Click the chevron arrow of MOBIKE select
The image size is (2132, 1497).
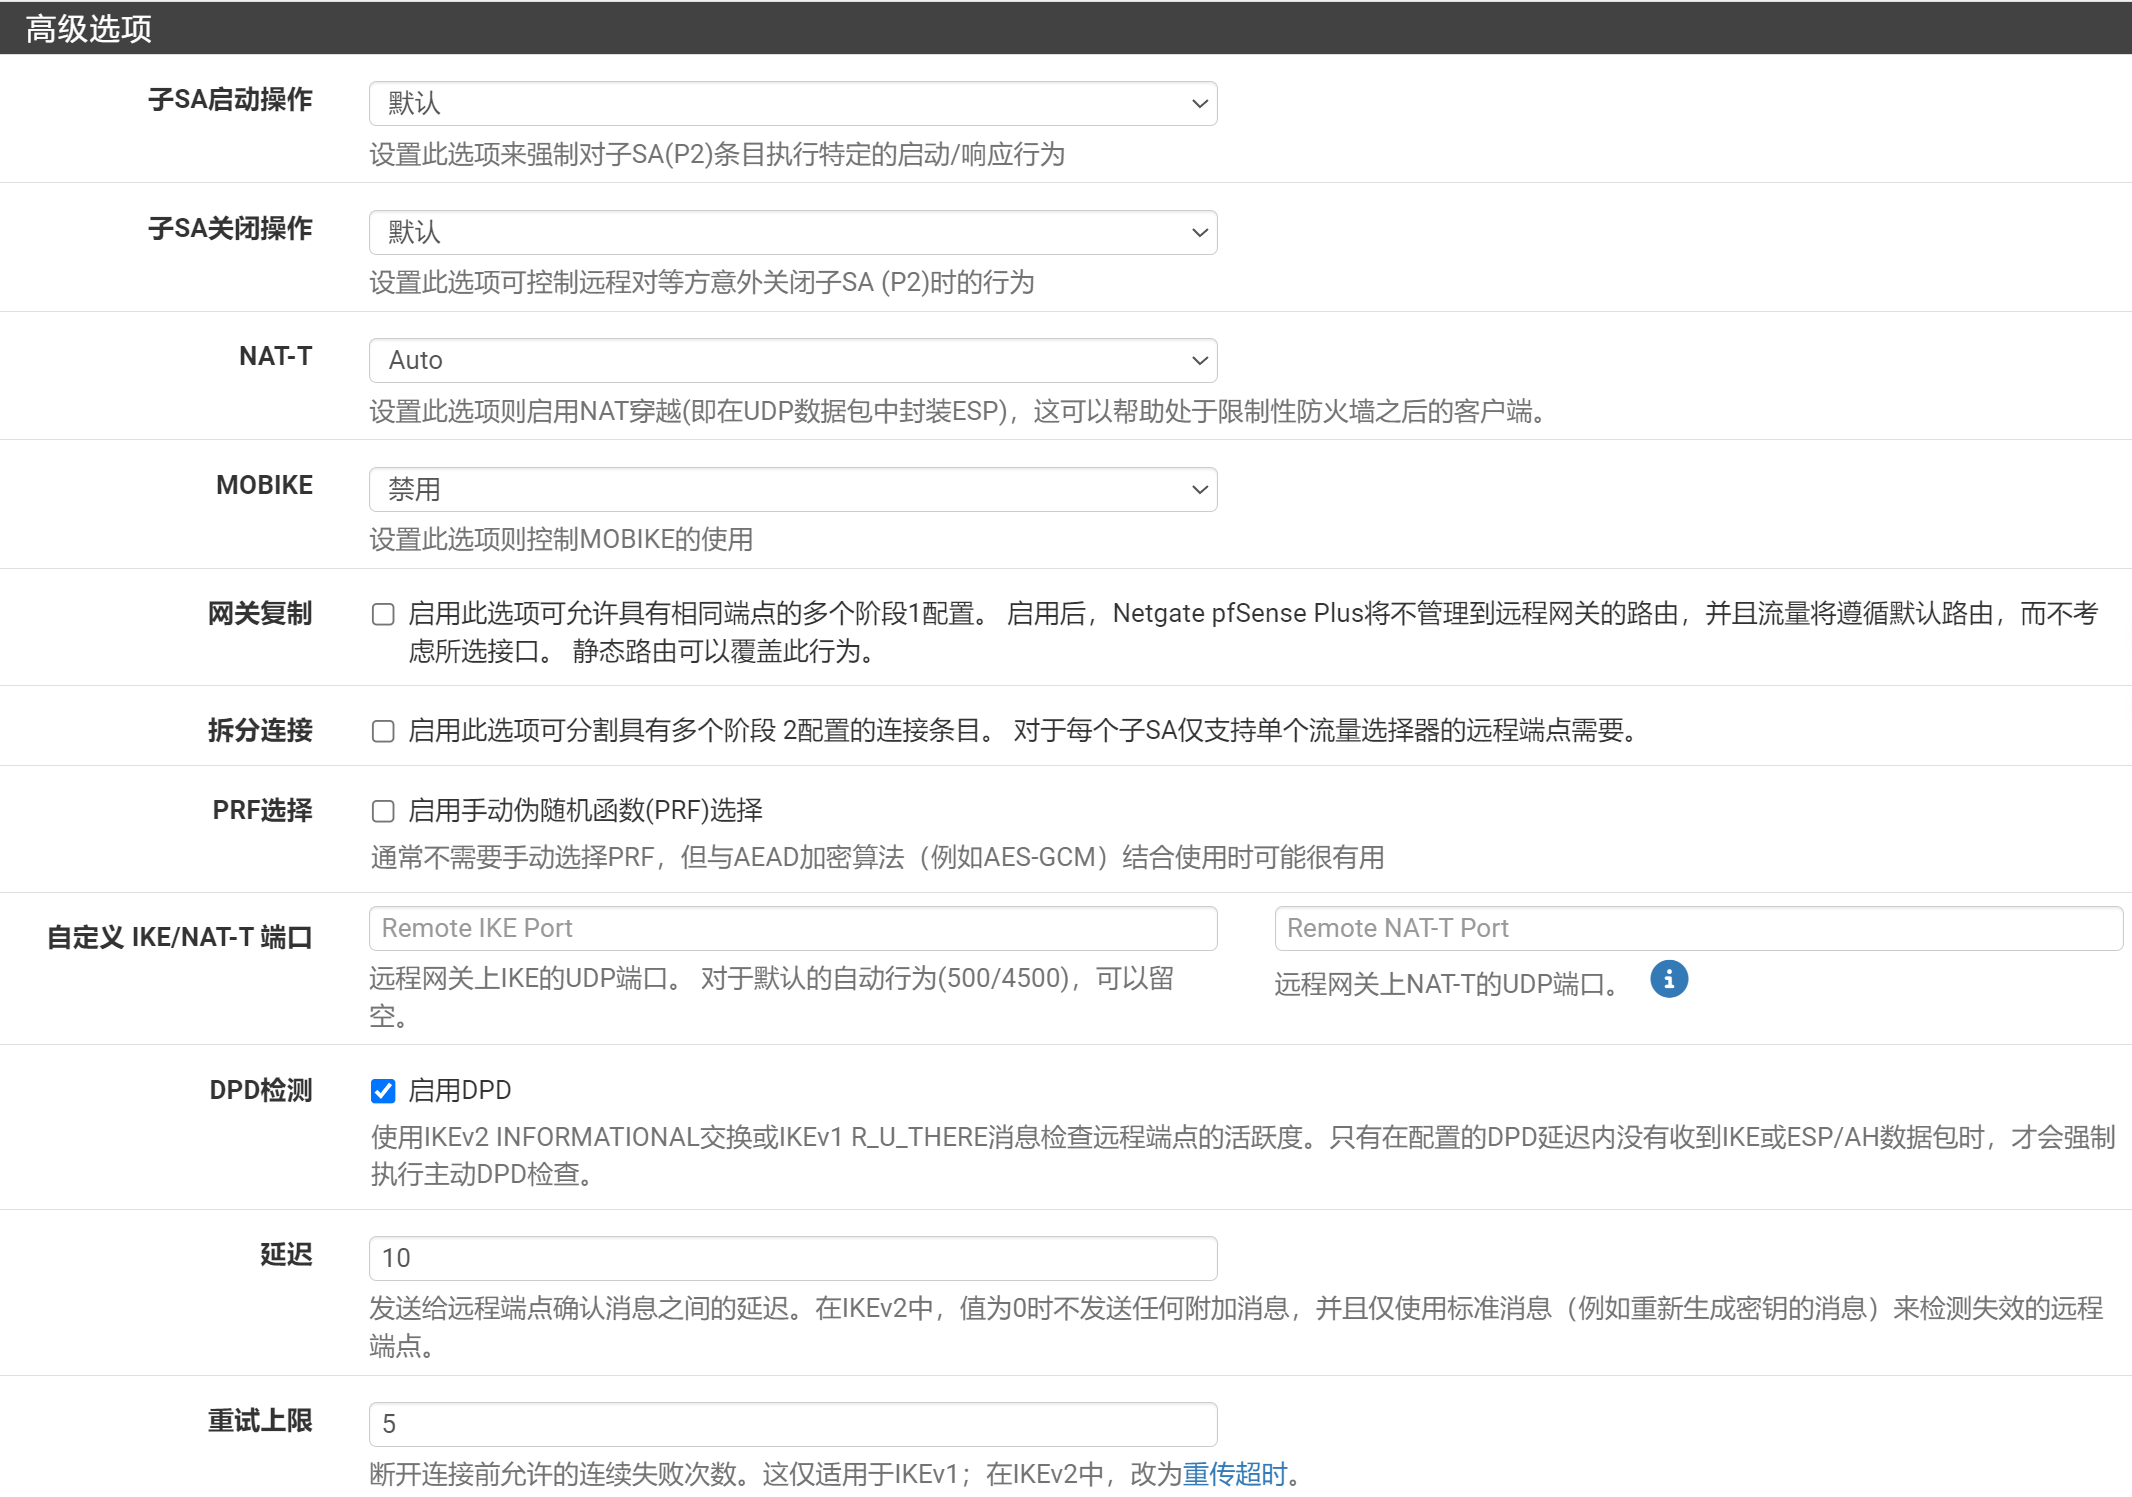click(x=1199, y=490)
